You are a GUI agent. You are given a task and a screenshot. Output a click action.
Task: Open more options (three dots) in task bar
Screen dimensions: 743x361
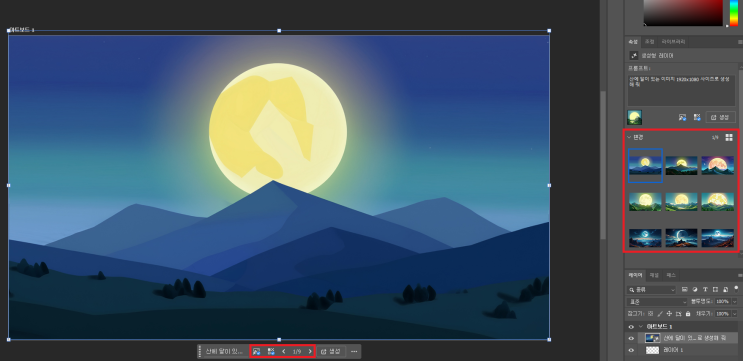[x=354, y=352]
